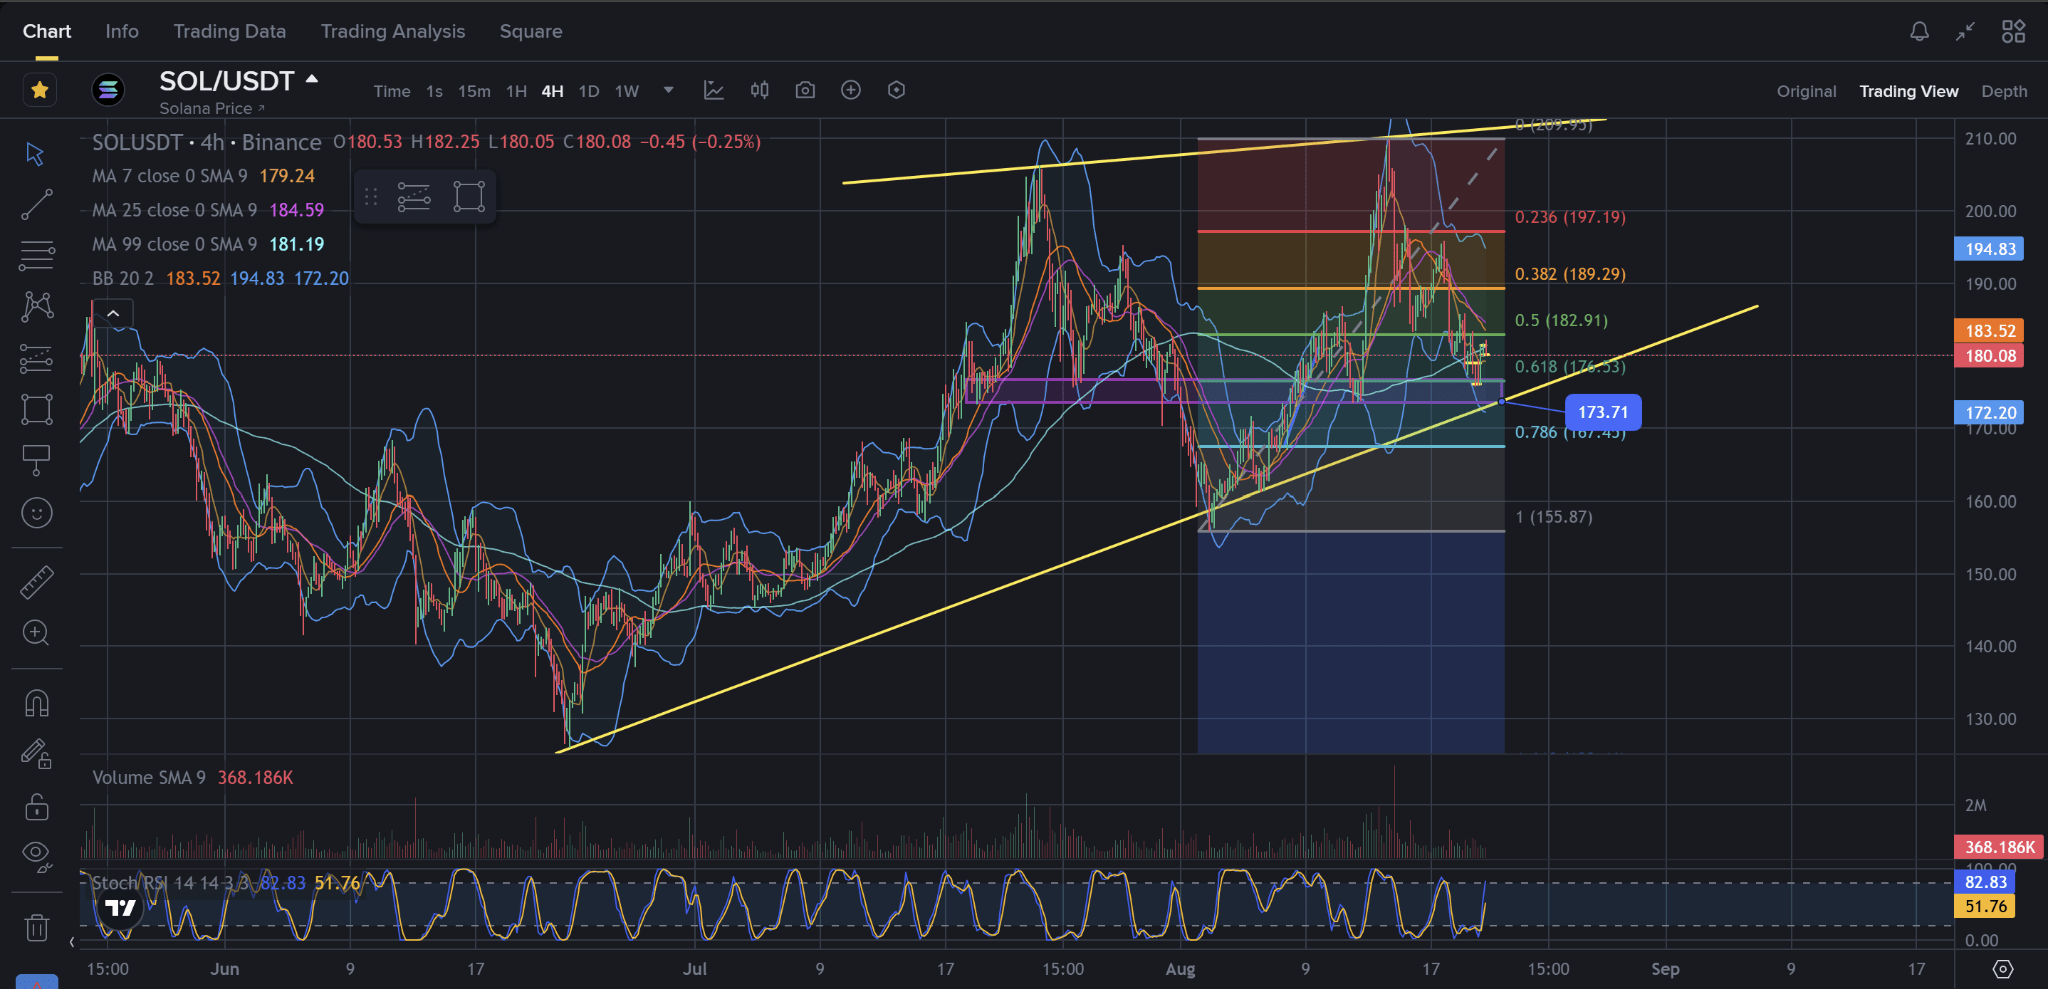Image resolution: width=2048 pixels, height=989 pixels.
Task: Select the XABCD pattern tool
Action: (36, 306)
